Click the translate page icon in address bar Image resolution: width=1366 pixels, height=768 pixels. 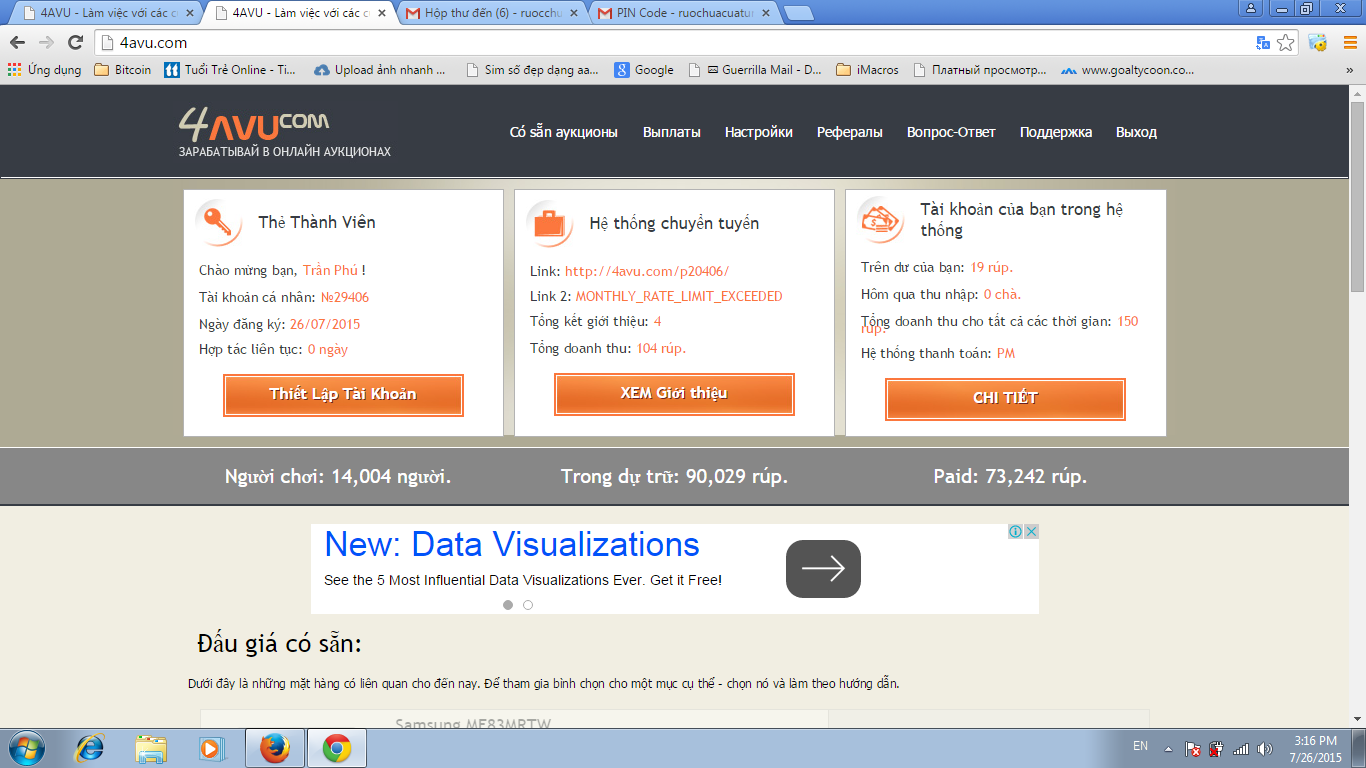click(1264, 43)
